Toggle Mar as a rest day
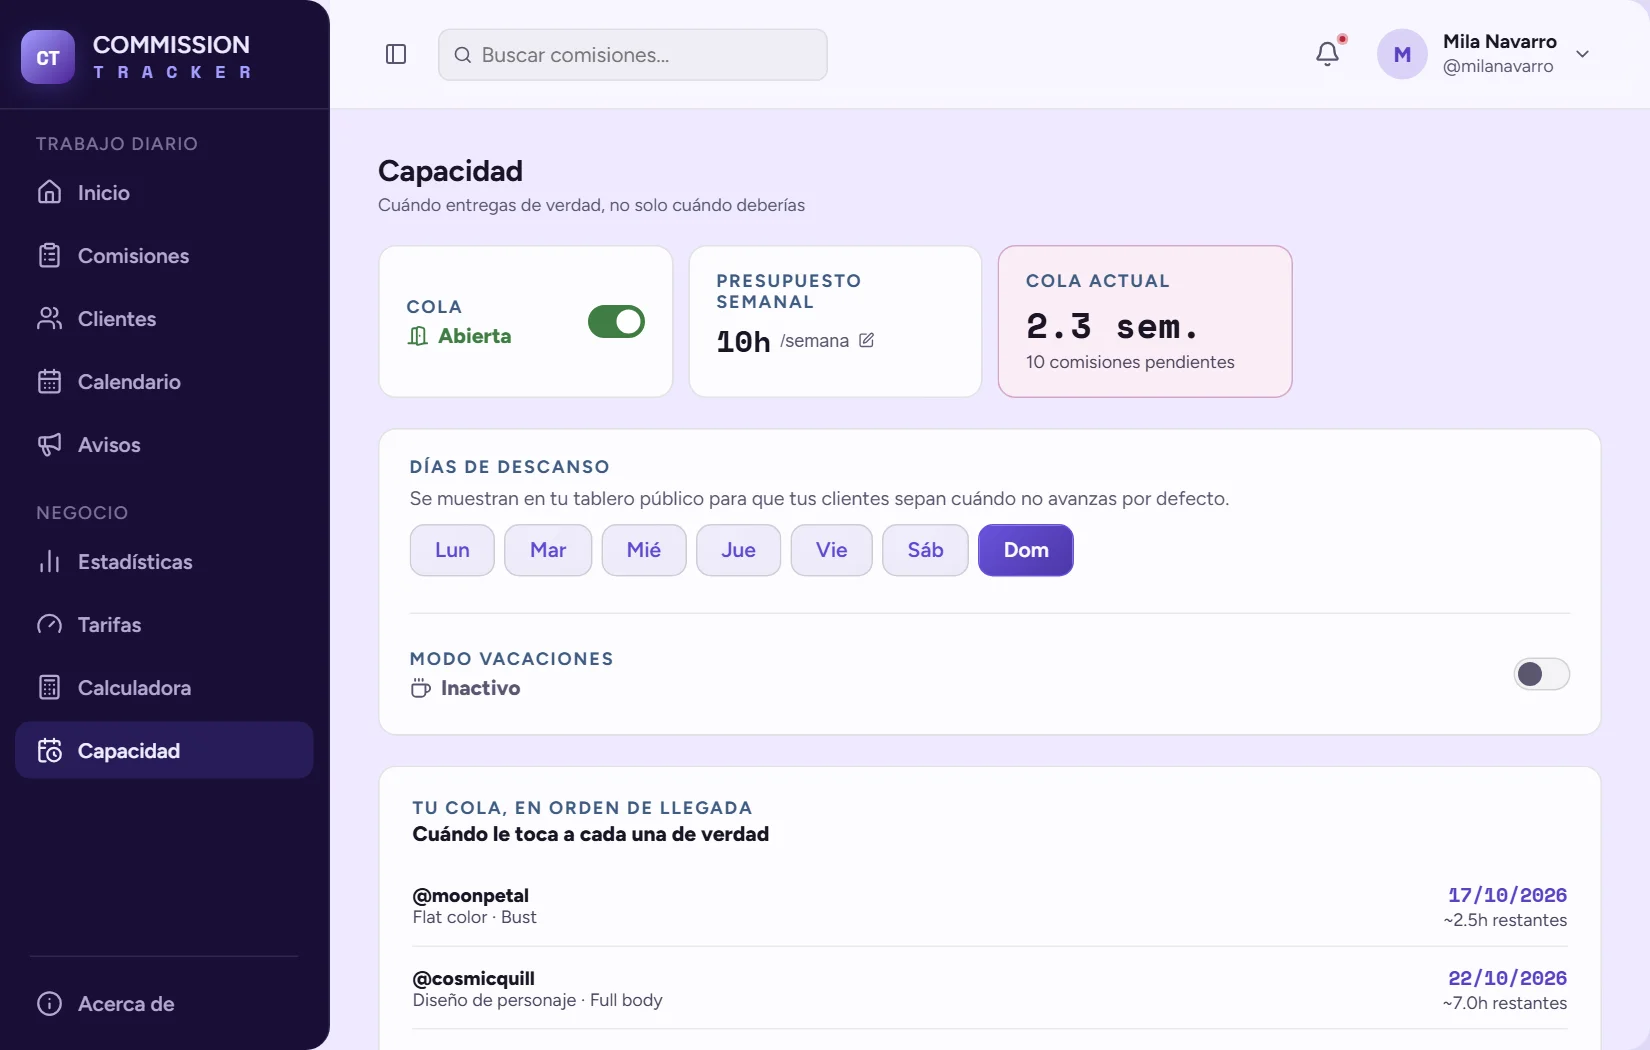This screenshot has height=1050, width=1650. tap(548, 550)
